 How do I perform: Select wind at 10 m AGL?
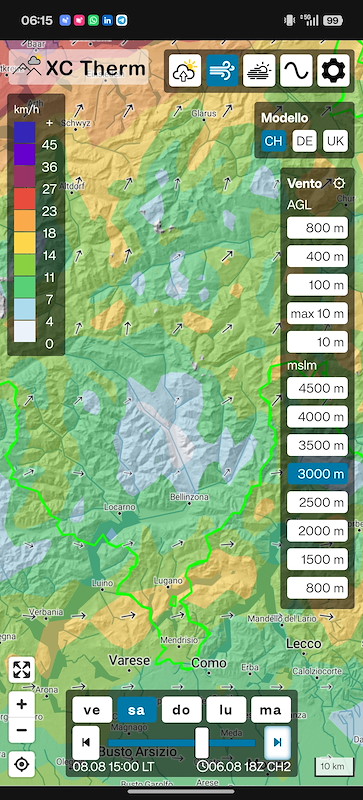[317, 342]
